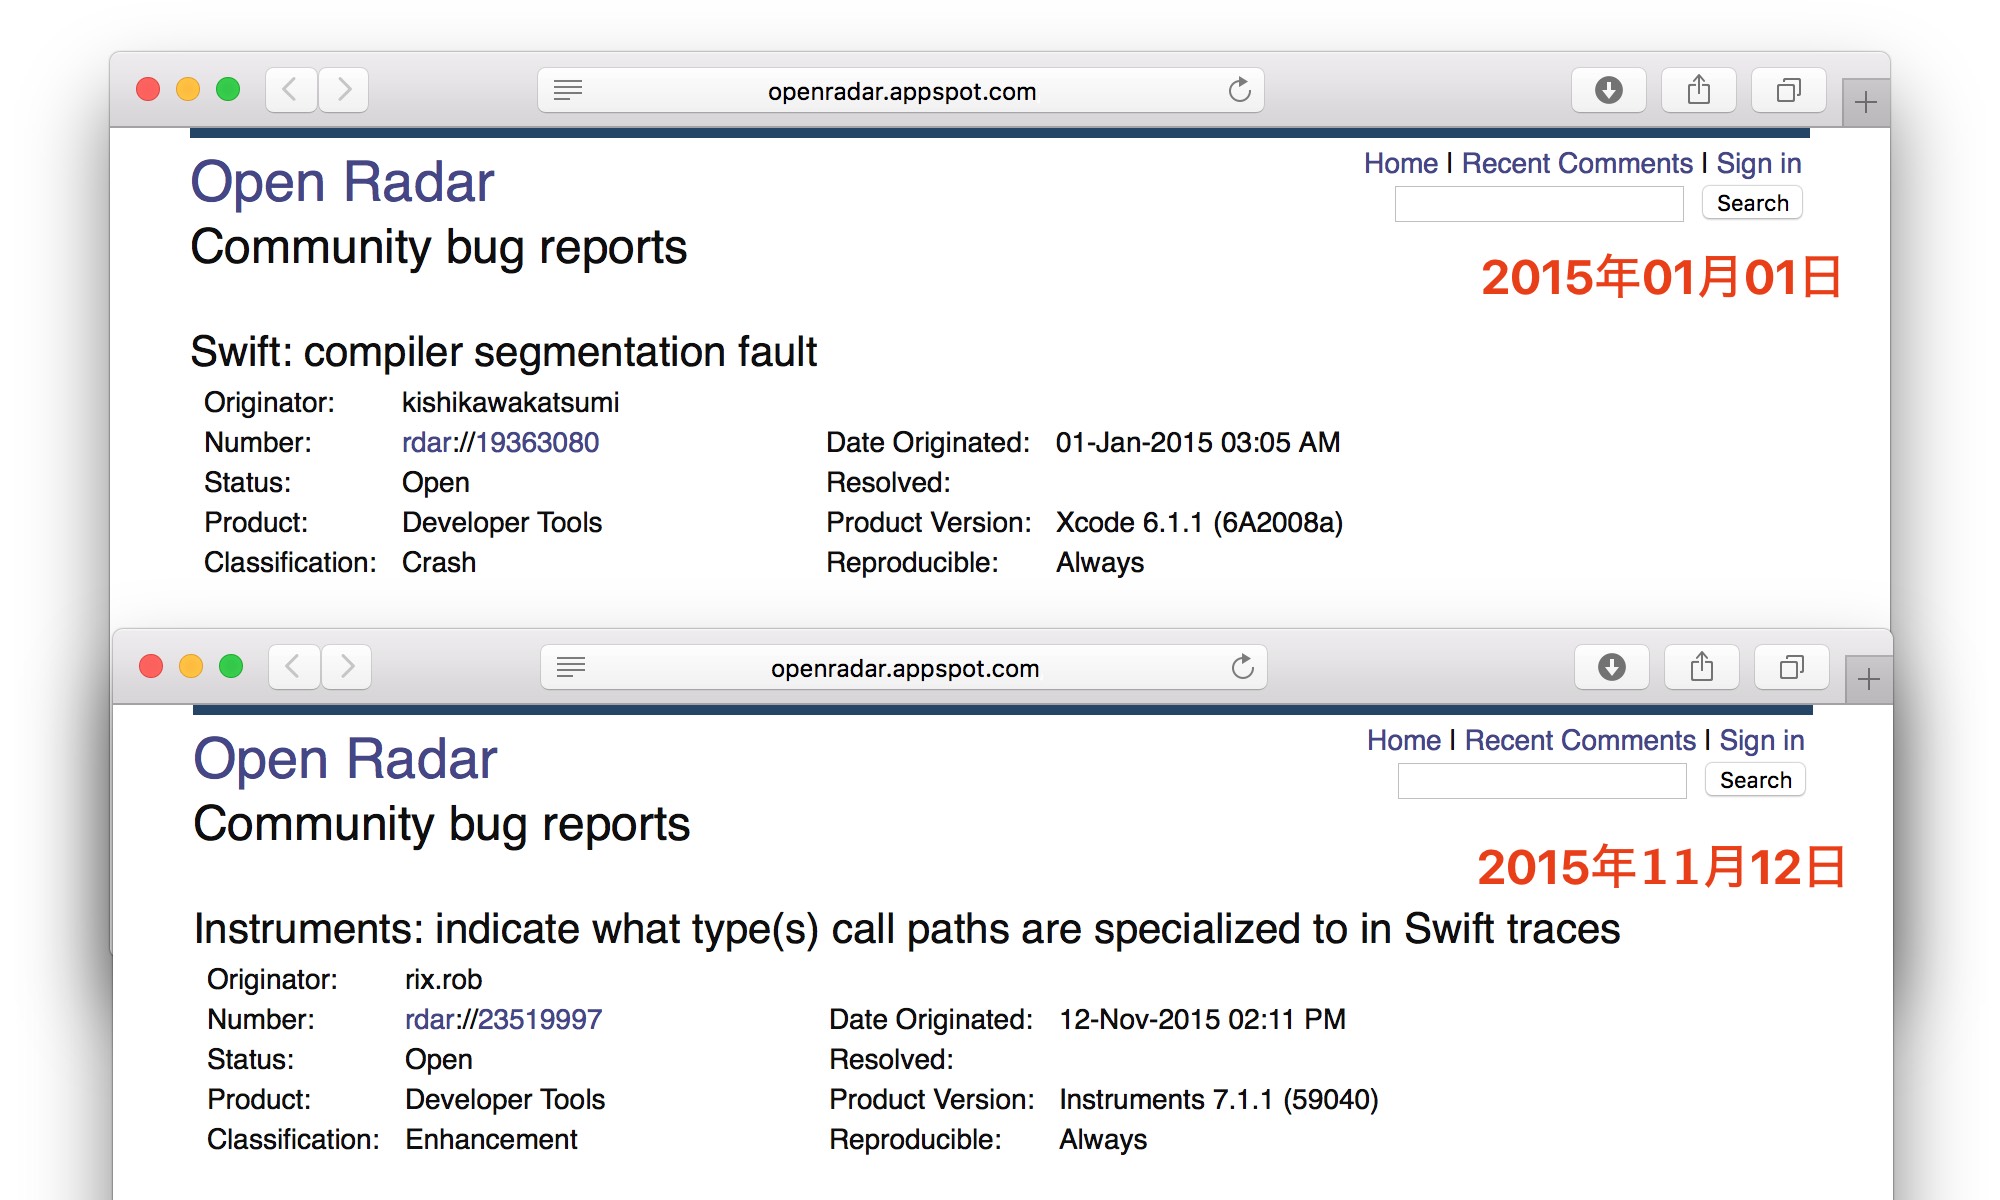The width and height of the screenshot is (2000, 1200).
Task: Add a new tab in bottom window
Action: coord(1868,680)
